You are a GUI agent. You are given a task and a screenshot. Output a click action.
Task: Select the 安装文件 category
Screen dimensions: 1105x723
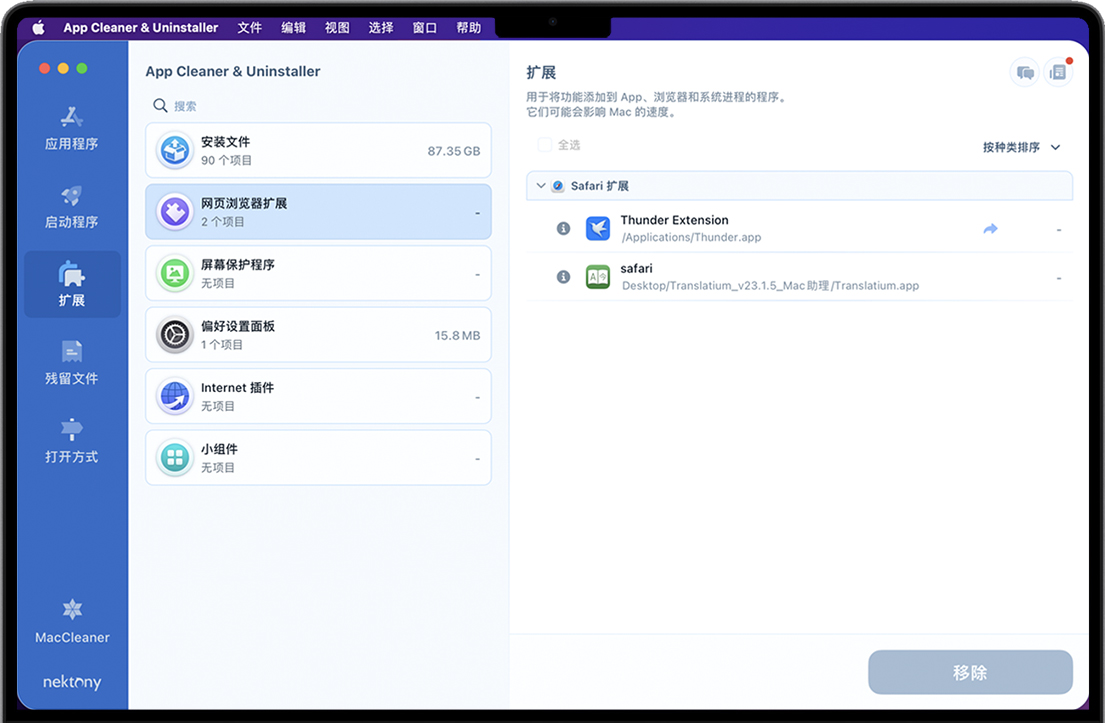coord(318,150)
